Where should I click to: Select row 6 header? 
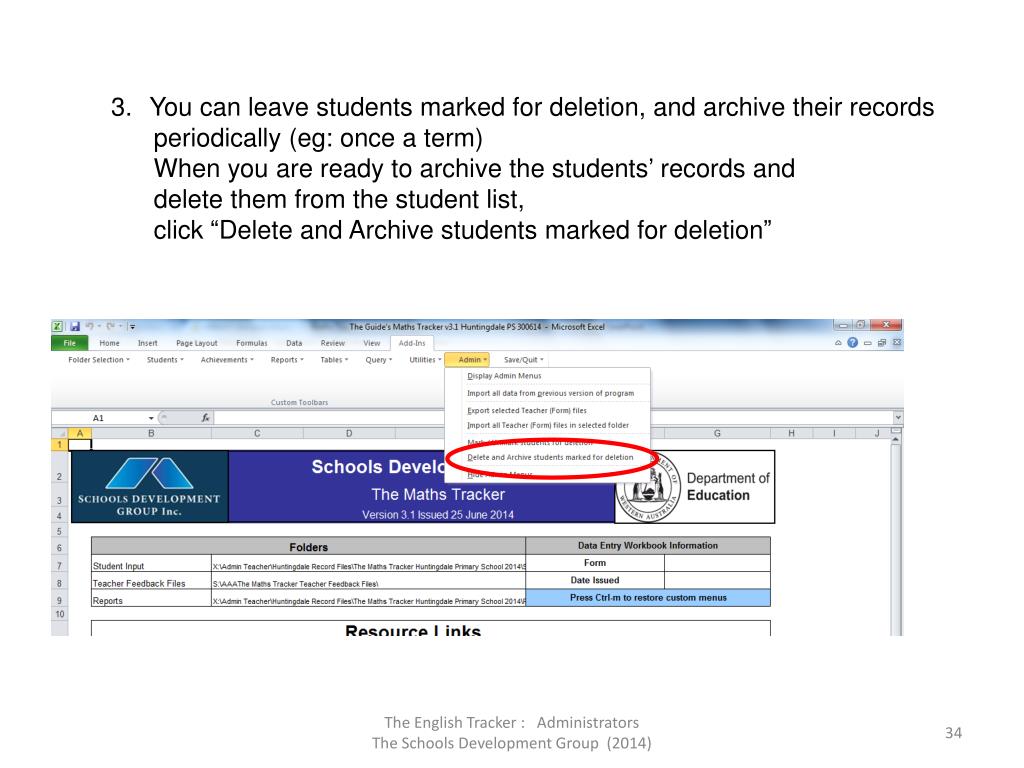(59, 548)
